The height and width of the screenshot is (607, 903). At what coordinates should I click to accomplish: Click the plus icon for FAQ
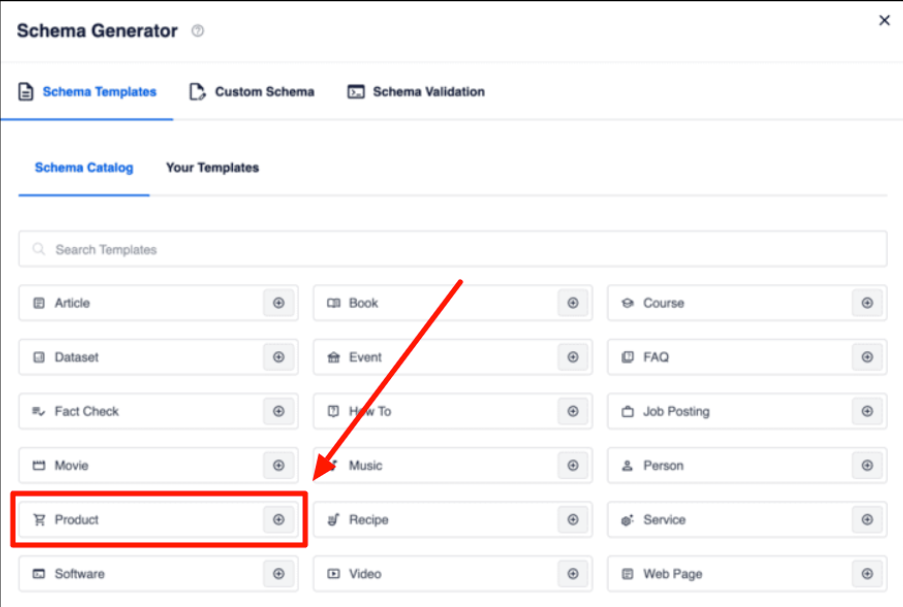(867, 357)
